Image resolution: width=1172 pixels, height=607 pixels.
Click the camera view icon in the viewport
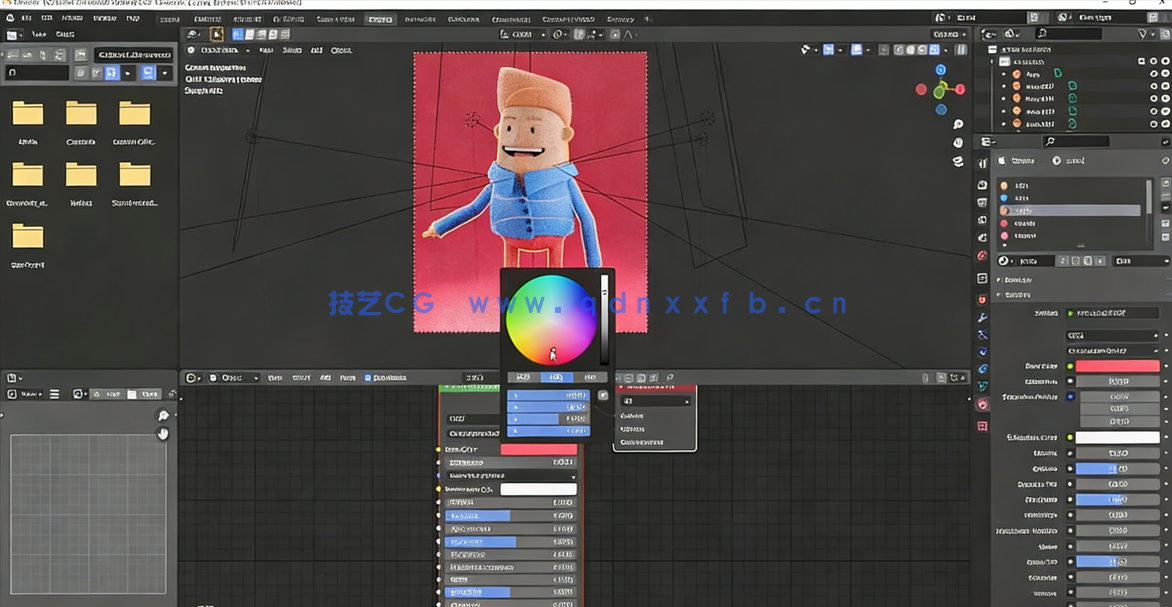coord(958,161)
